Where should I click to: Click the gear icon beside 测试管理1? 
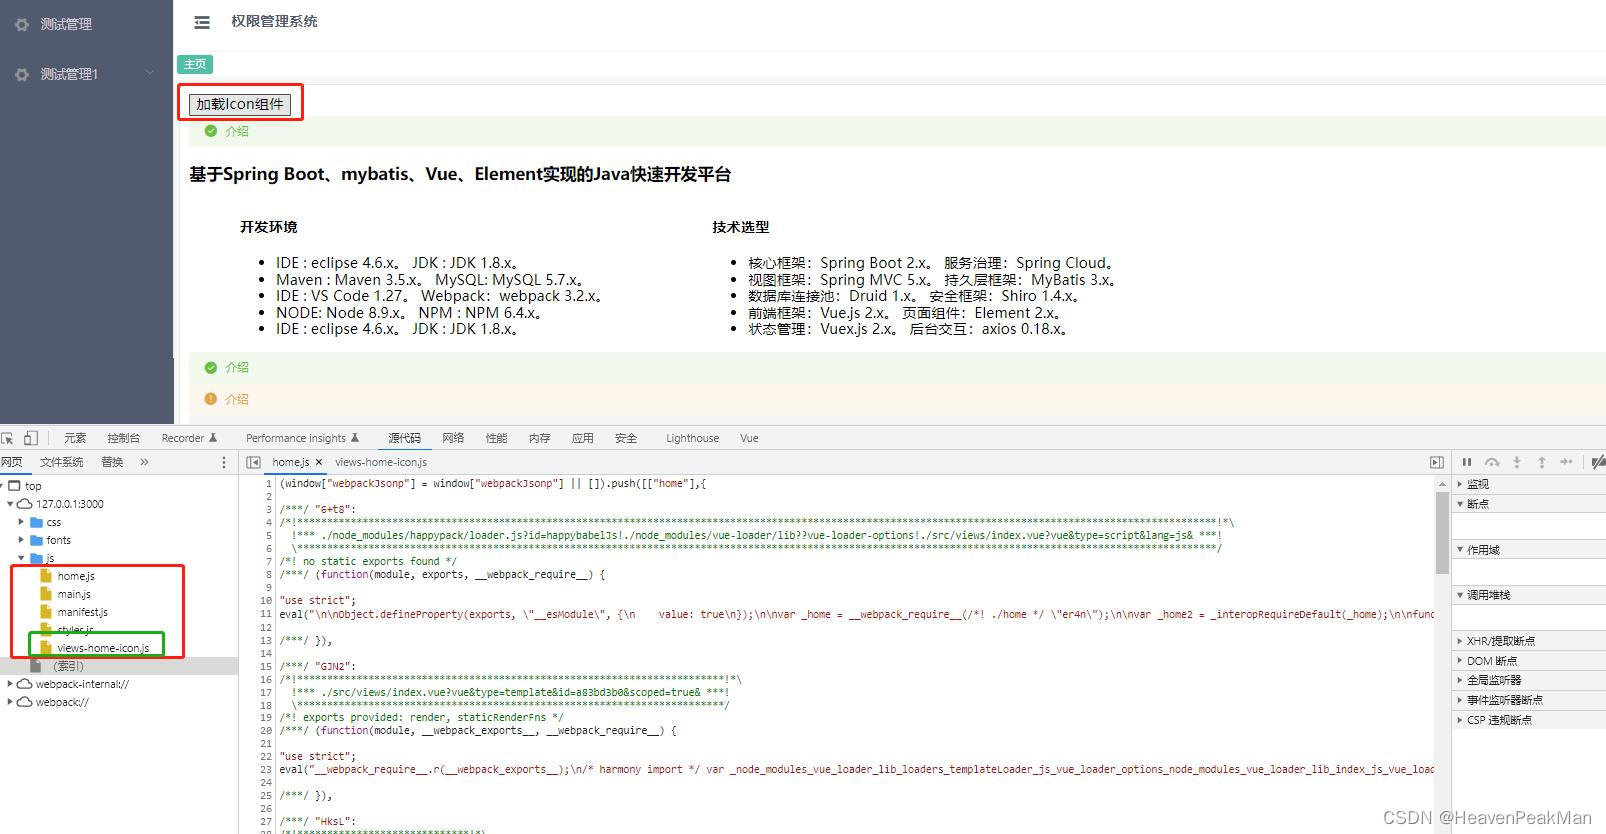click(21, 74)
